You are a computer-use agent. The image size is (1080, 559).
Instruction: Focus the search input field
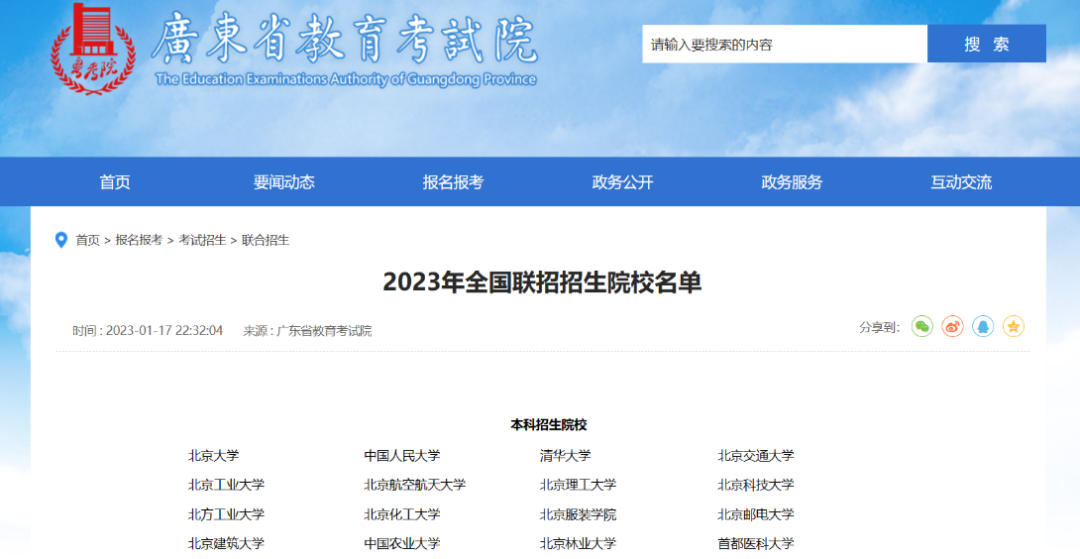(785, 44)
